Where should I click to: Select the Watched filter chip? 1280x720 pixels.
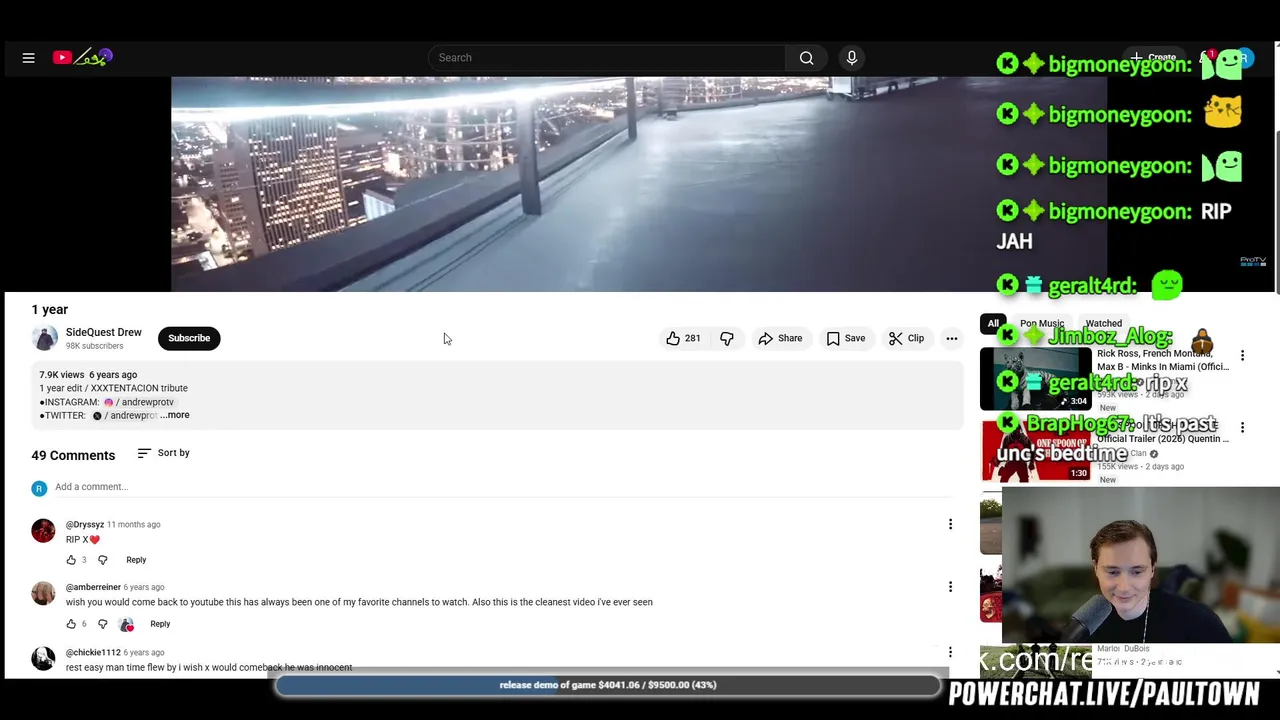(1104, 323)
